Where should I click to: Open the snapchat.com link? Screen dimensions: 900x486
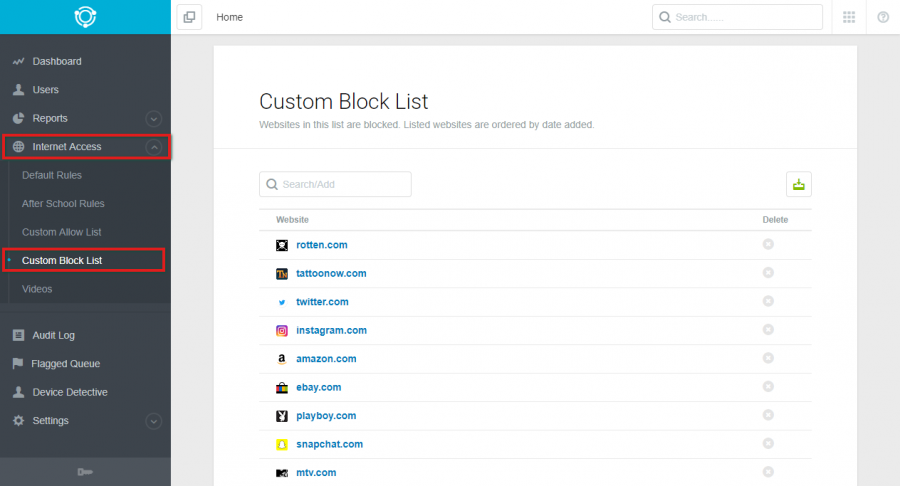[x=329, y=444]
